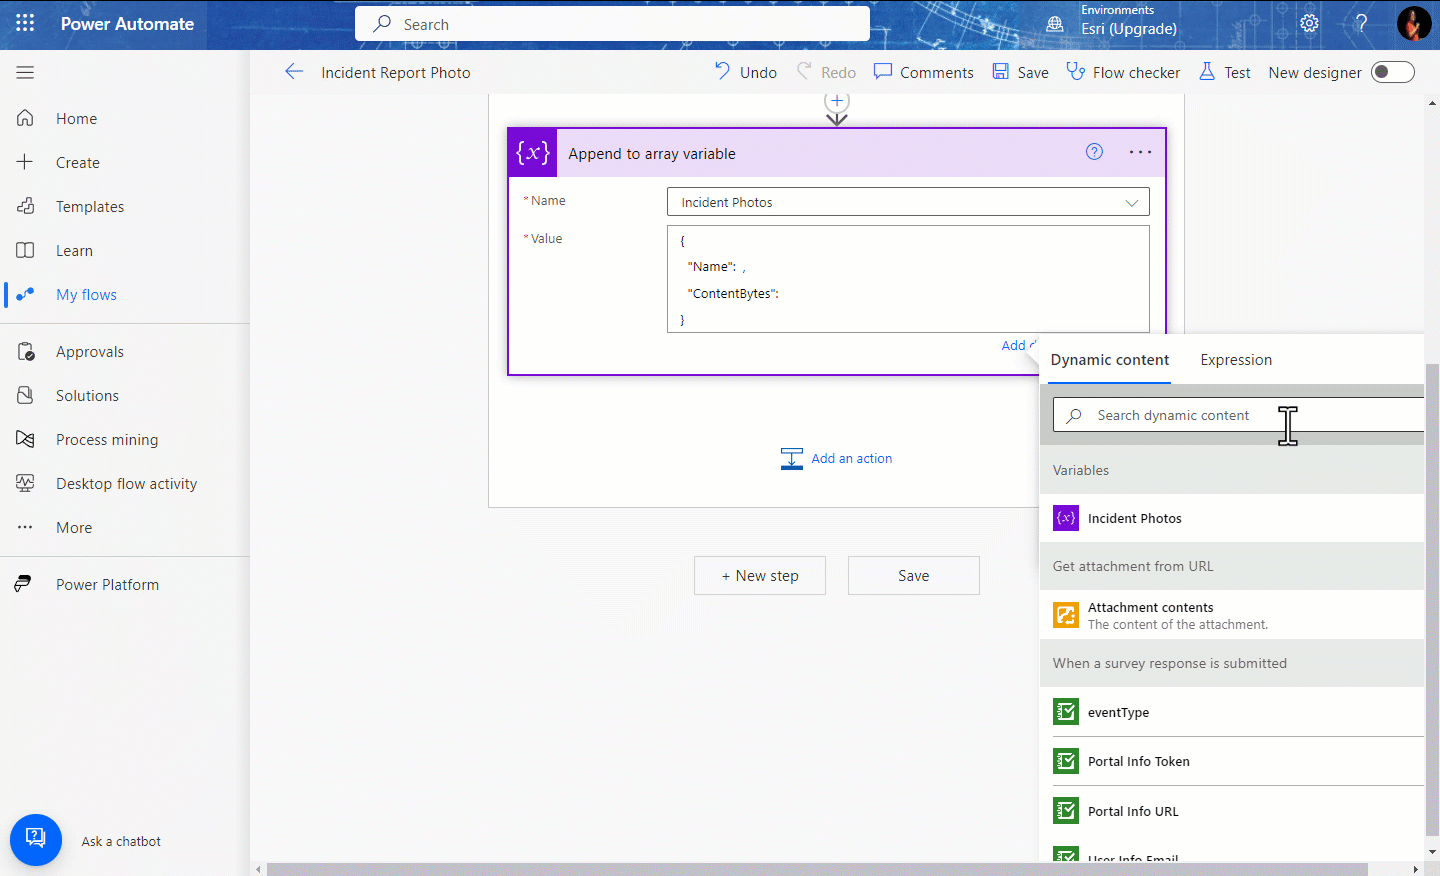
Task: Click the vertical scrollbar down arrow
Action: click(1432, 852)
